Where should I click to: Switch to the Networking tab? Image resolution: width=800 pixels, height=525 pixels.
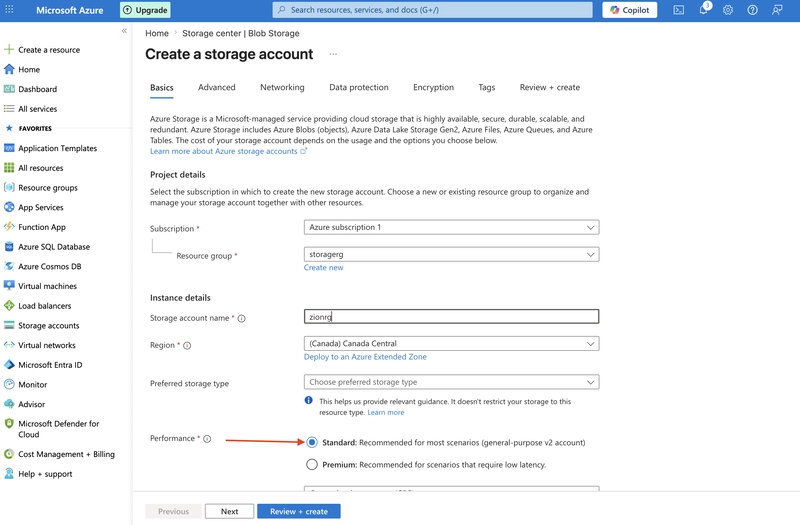(x=282, y=87)
